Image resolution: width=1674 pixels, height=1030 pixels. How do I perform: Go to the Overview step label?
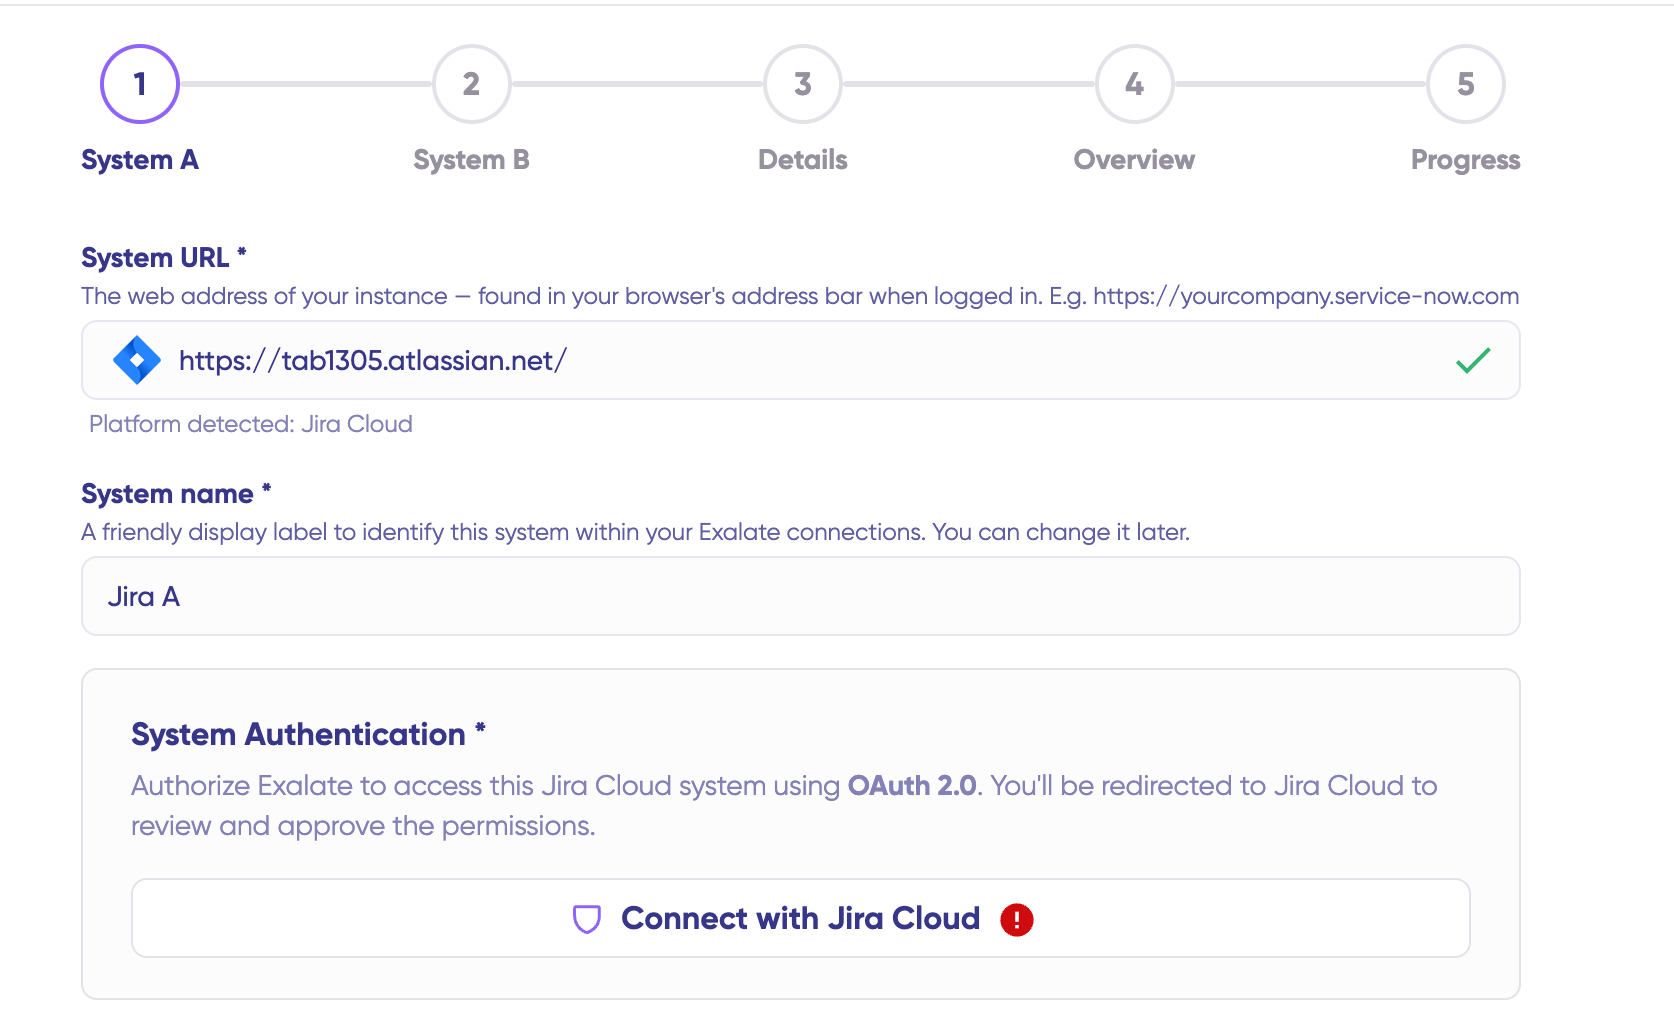coord(1134,160)
